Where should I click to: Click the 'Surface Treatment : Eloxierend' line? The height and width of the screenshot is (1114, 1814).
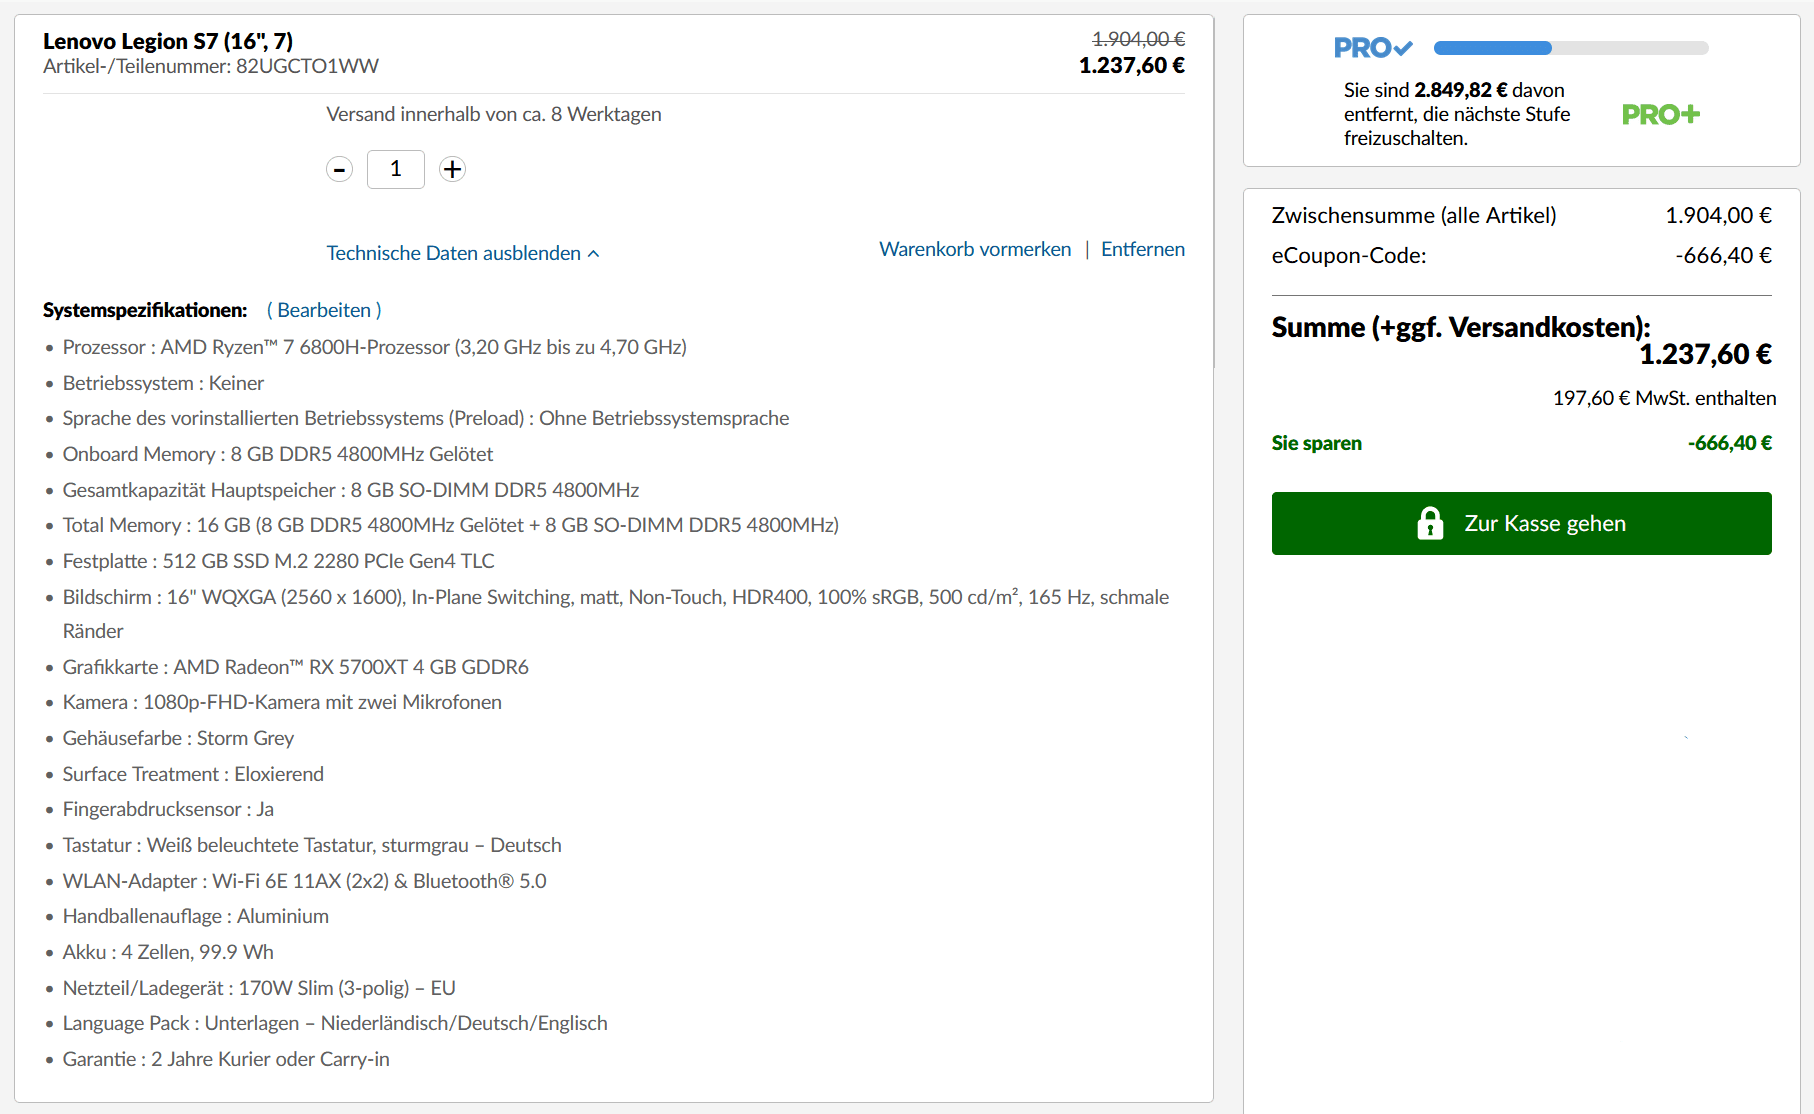(x=193, y=774)
